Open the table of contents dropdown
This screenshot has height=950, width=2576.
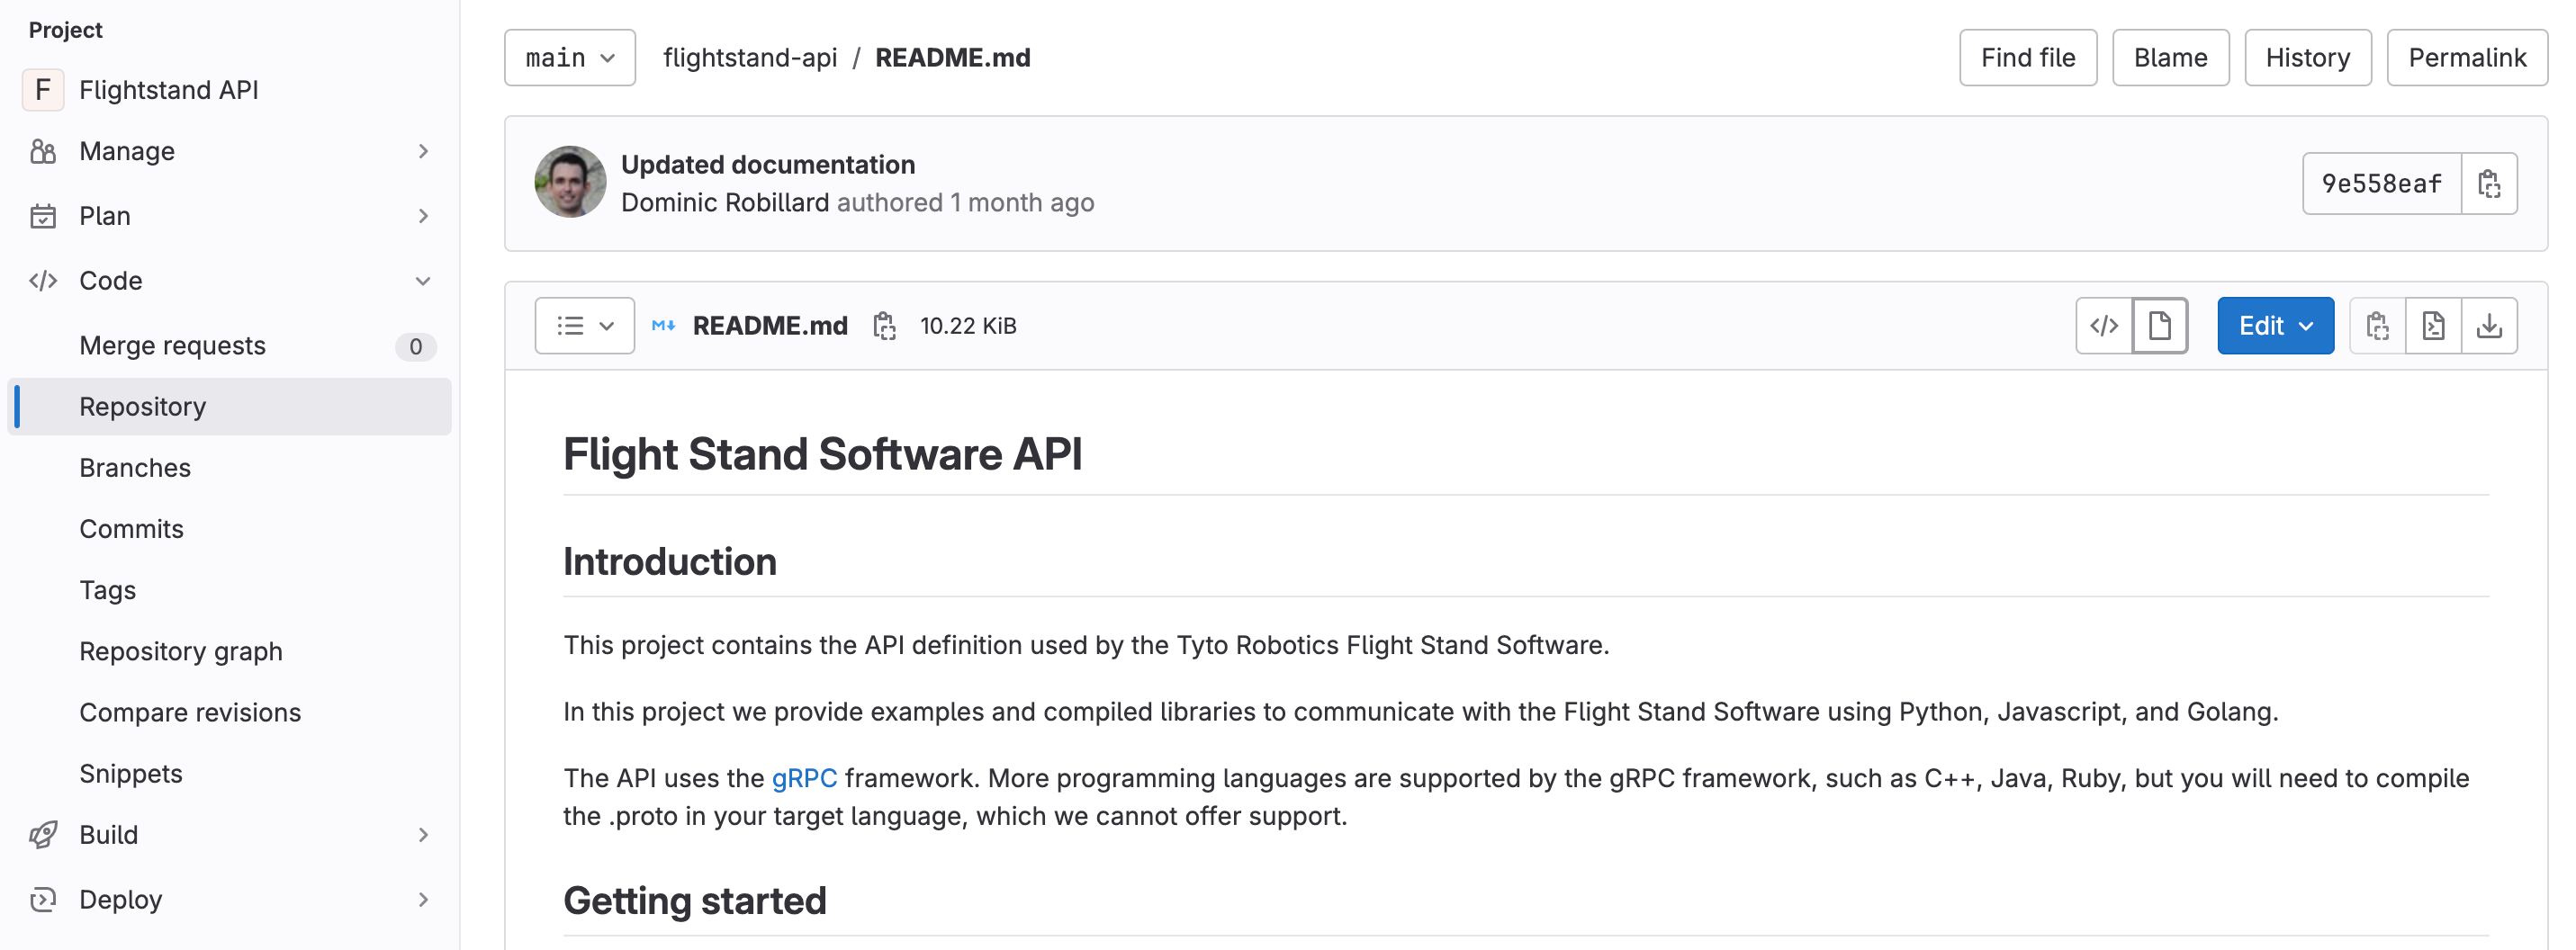click(x=584, y=325)
